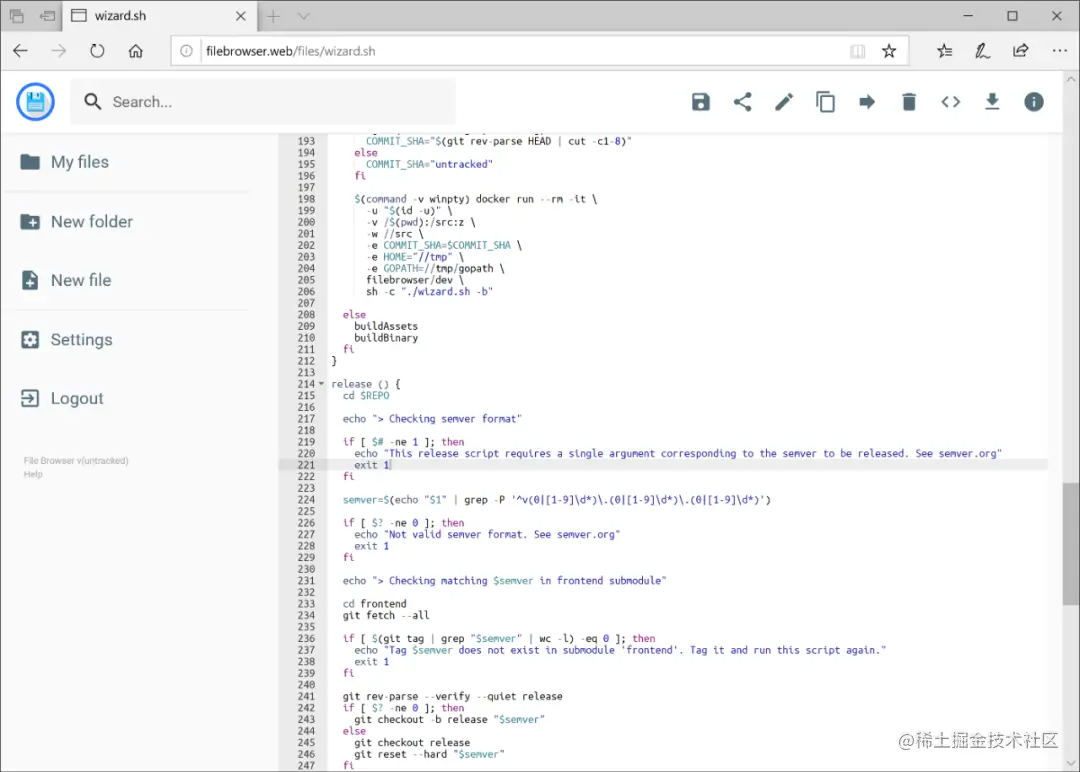1080x772 pixels.
Task: Click 'buildAssets' on line 209
Action: coord(386,326)
